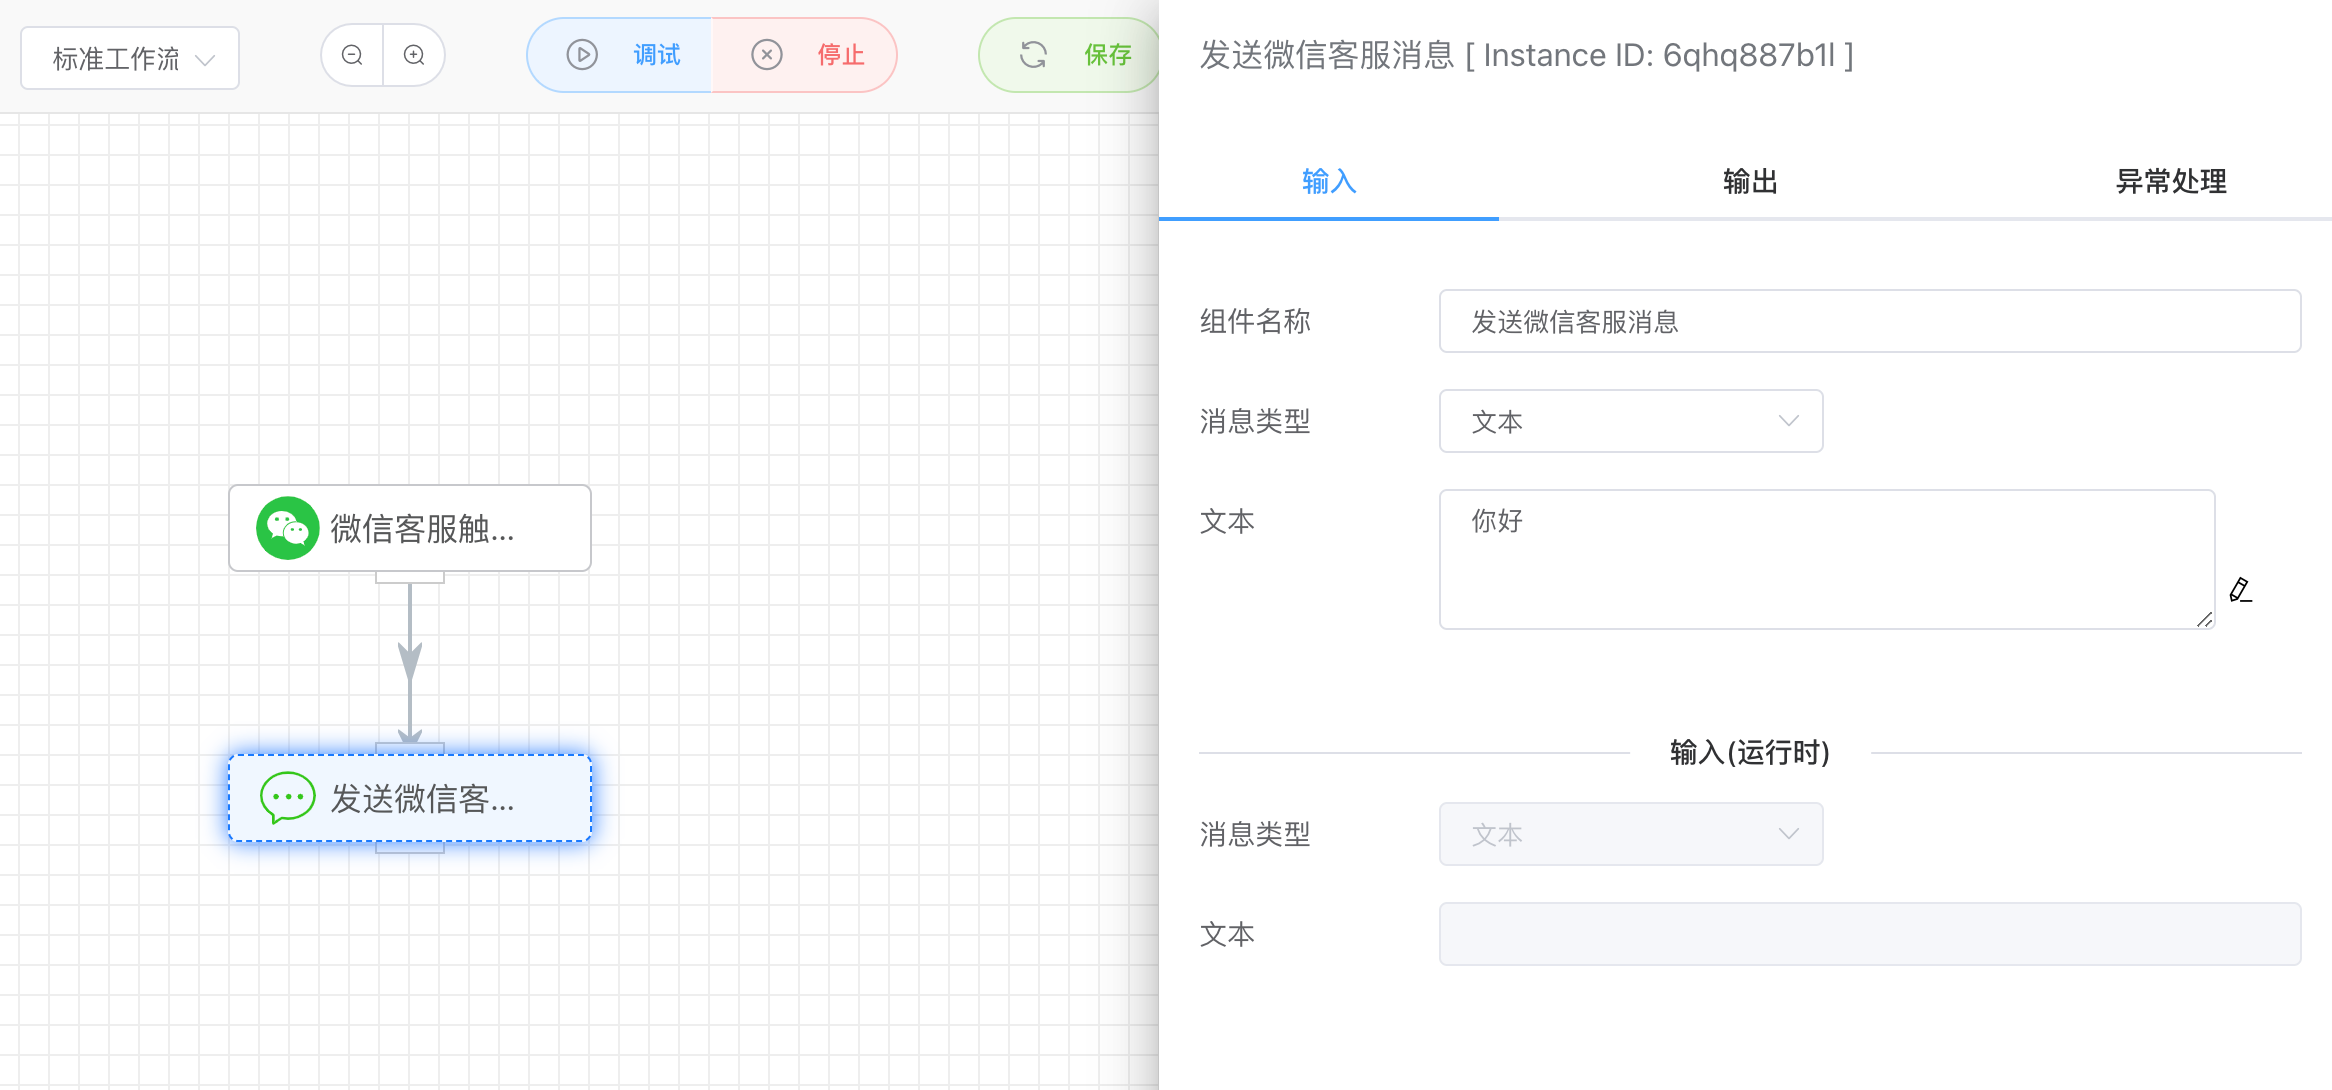
Task: Switch to the 输出 tab
Action: pyautogui.click(x=1750, y=181)
